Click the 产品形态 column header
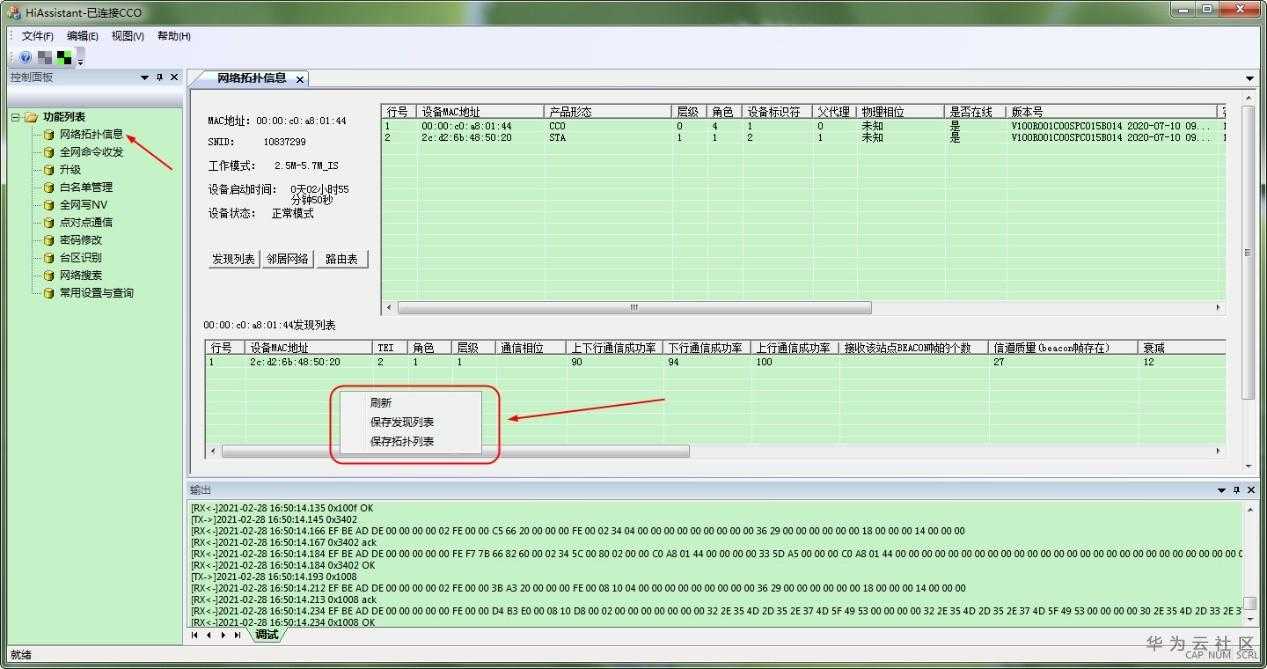The width and height of the screenshot is (1267, 669). (607, 112)
